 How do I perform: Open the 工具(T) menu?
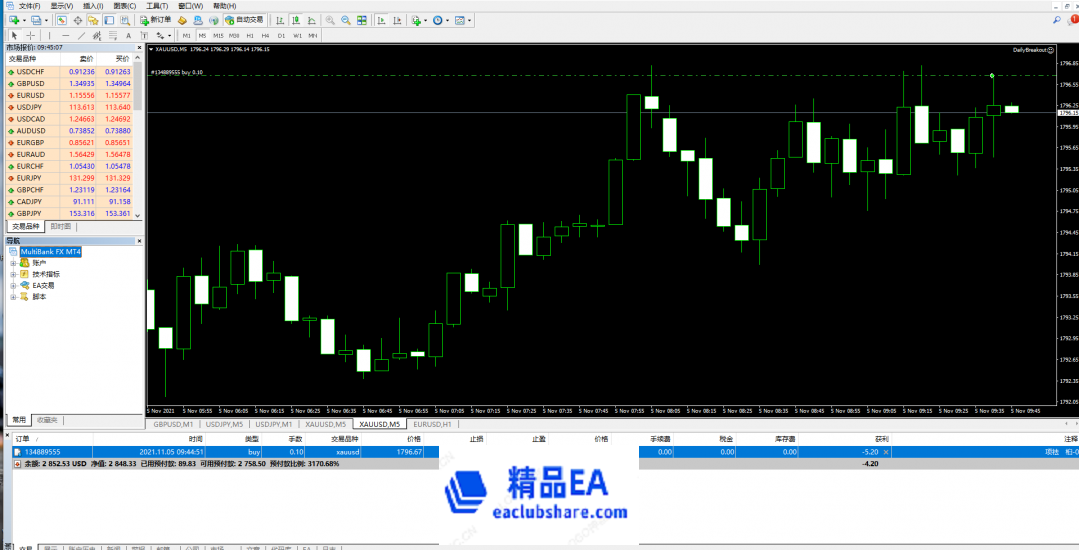pyautogui.click(x=157, y=6)
